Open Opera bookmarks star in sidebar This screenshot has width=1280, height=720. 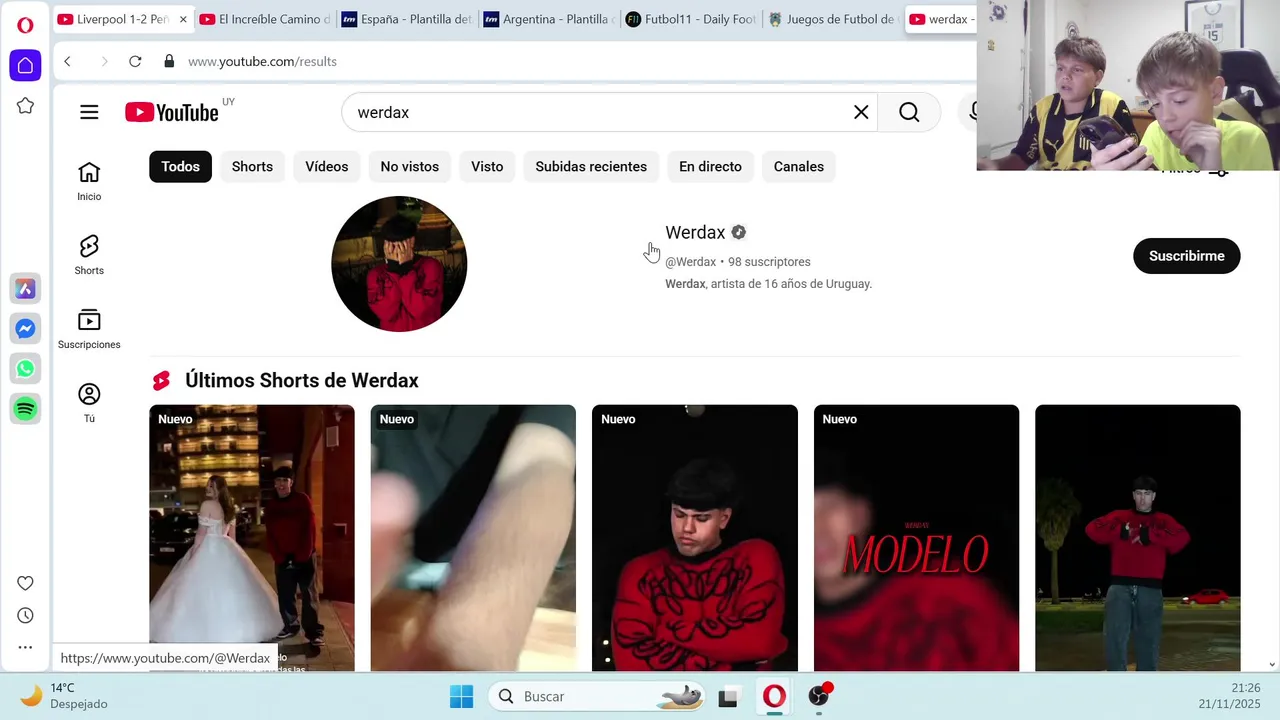click(x=25, y=106)
